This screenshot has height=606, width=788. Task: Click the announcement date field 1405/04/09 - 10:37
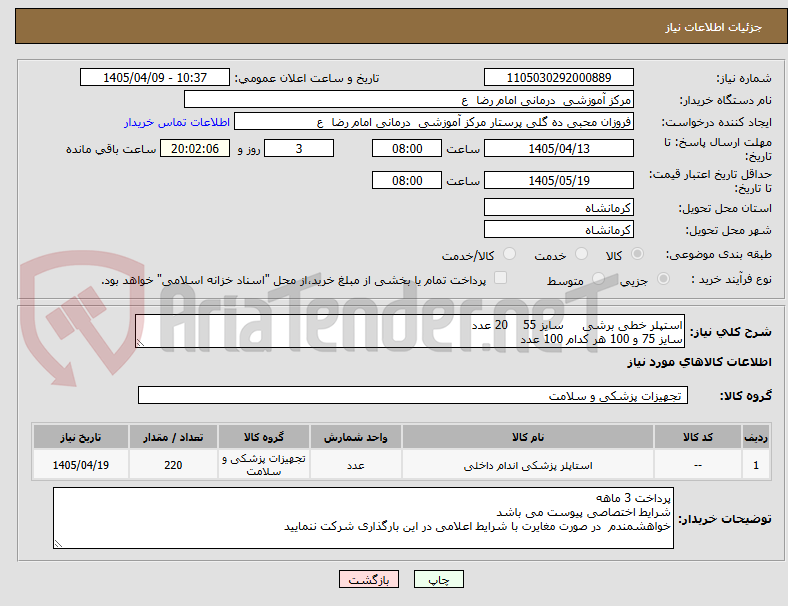(155, 77)
